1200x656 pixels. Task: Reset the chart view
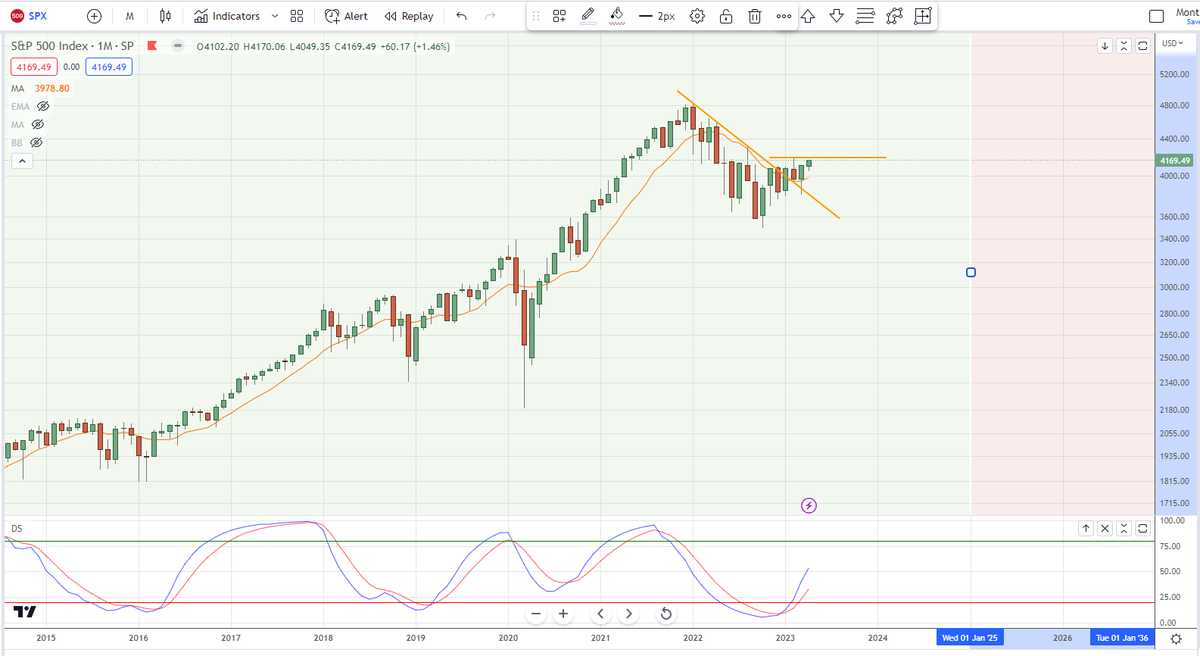tap(666, 613)
